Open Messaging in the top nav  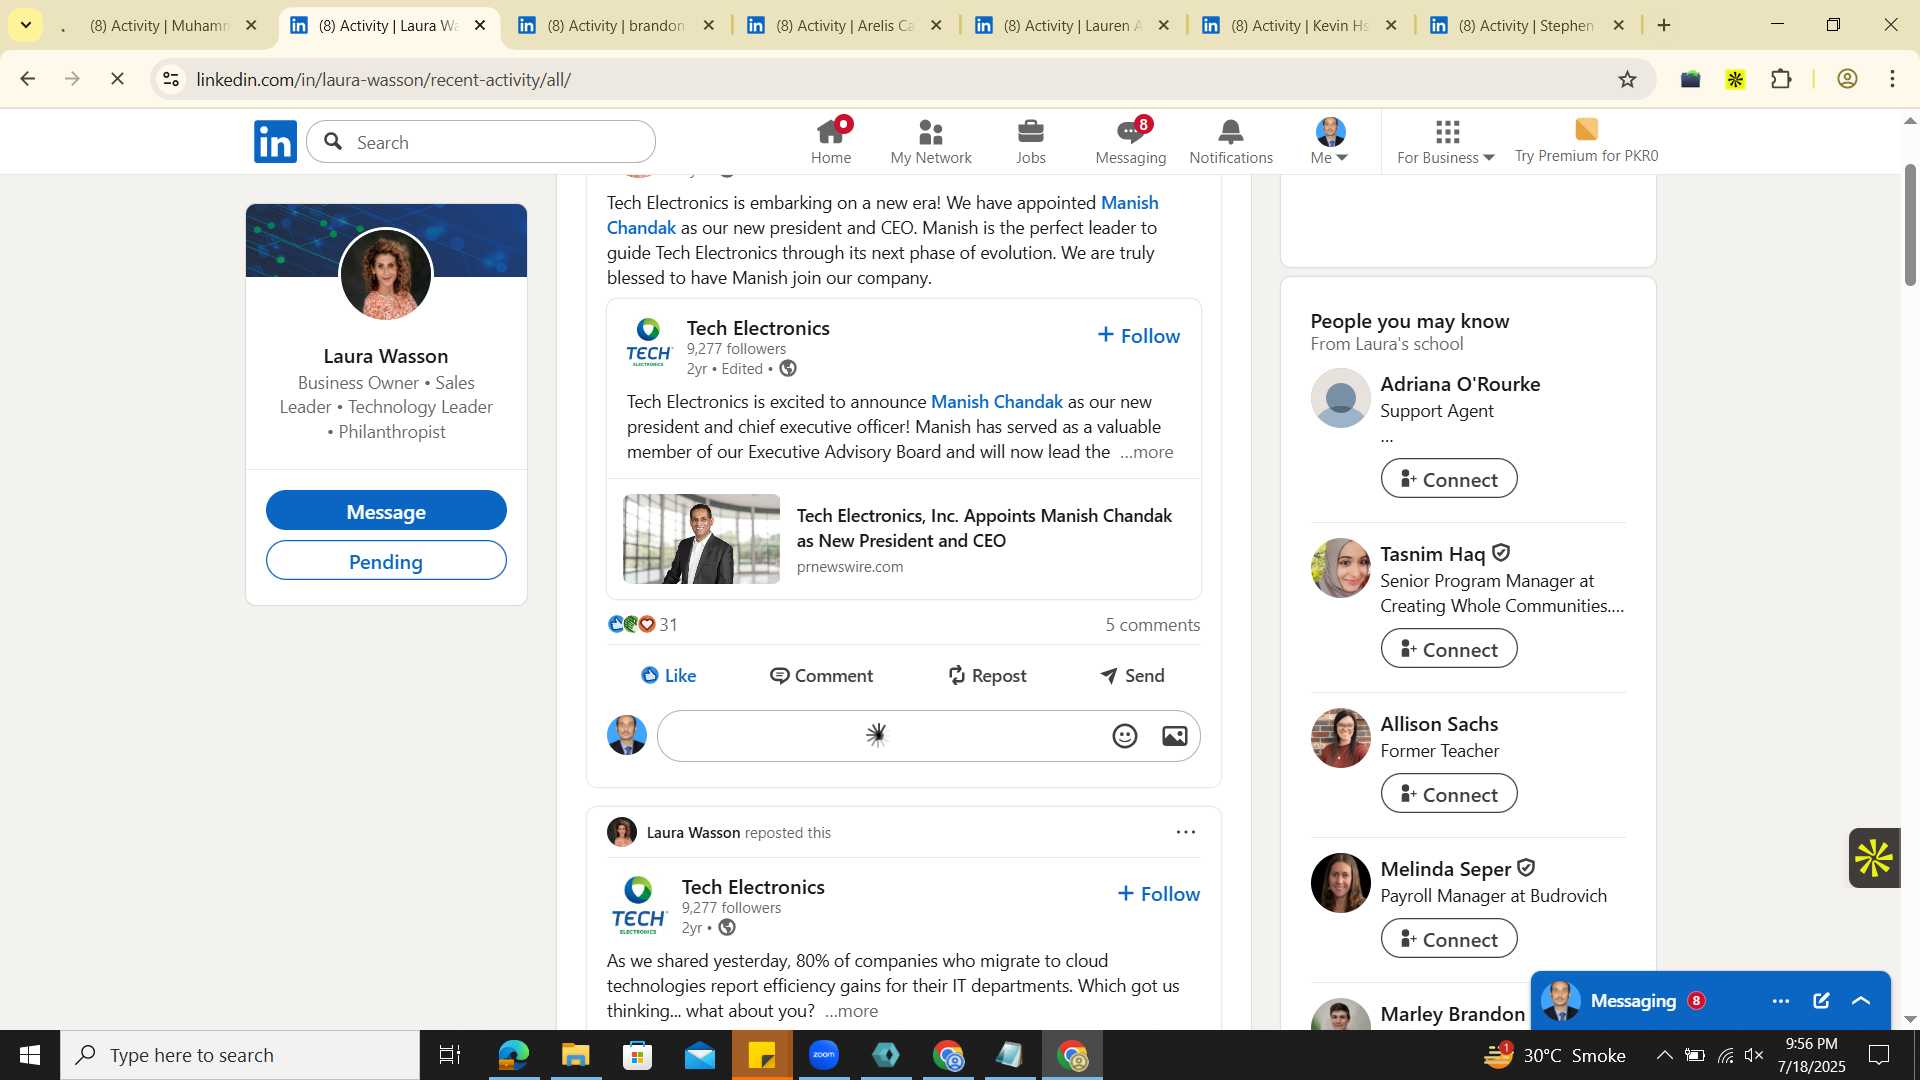click(x=1130, y=141)
